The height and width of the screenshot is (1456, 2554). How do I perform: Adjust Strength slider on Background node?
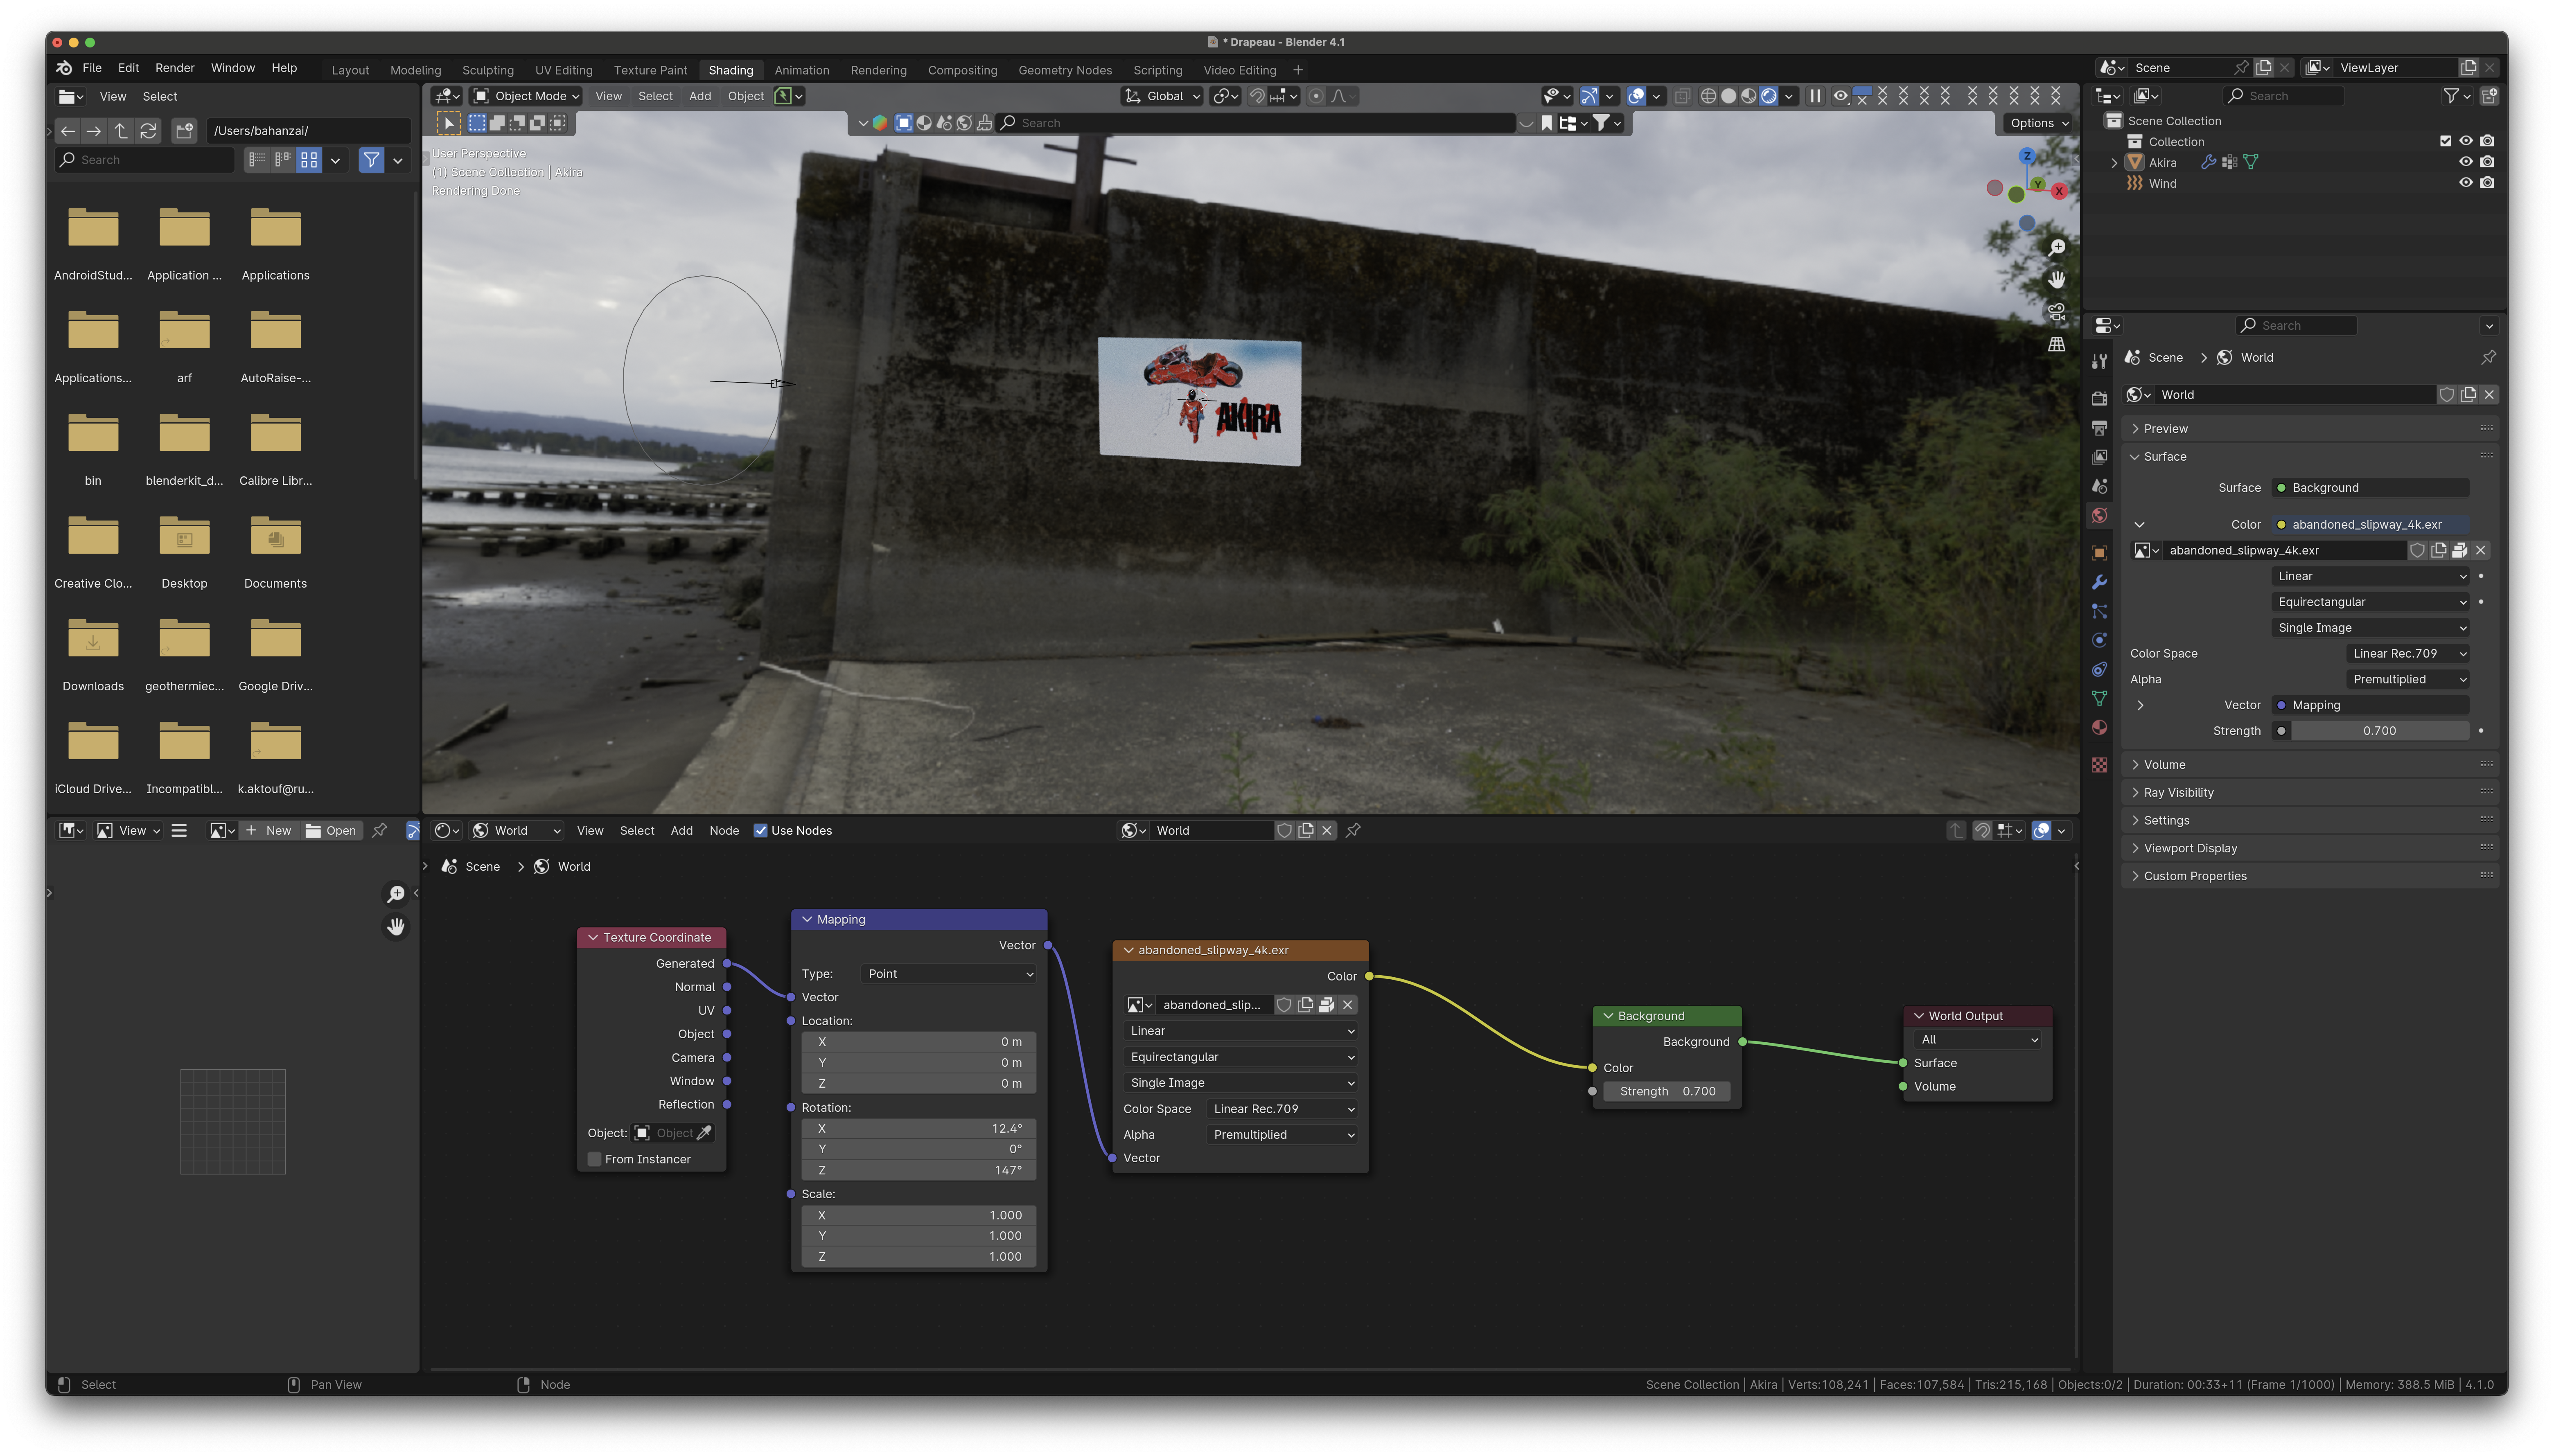1667,1091
